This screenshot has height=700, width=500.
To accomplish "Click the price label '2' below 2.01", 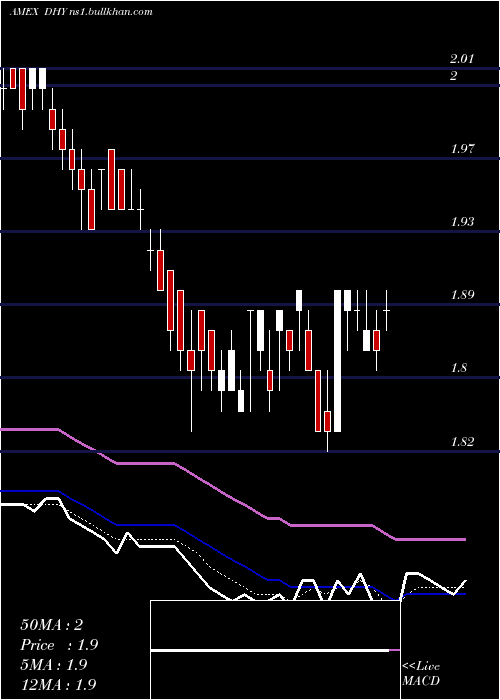I will pyautogui.click(x=453, y=76).
